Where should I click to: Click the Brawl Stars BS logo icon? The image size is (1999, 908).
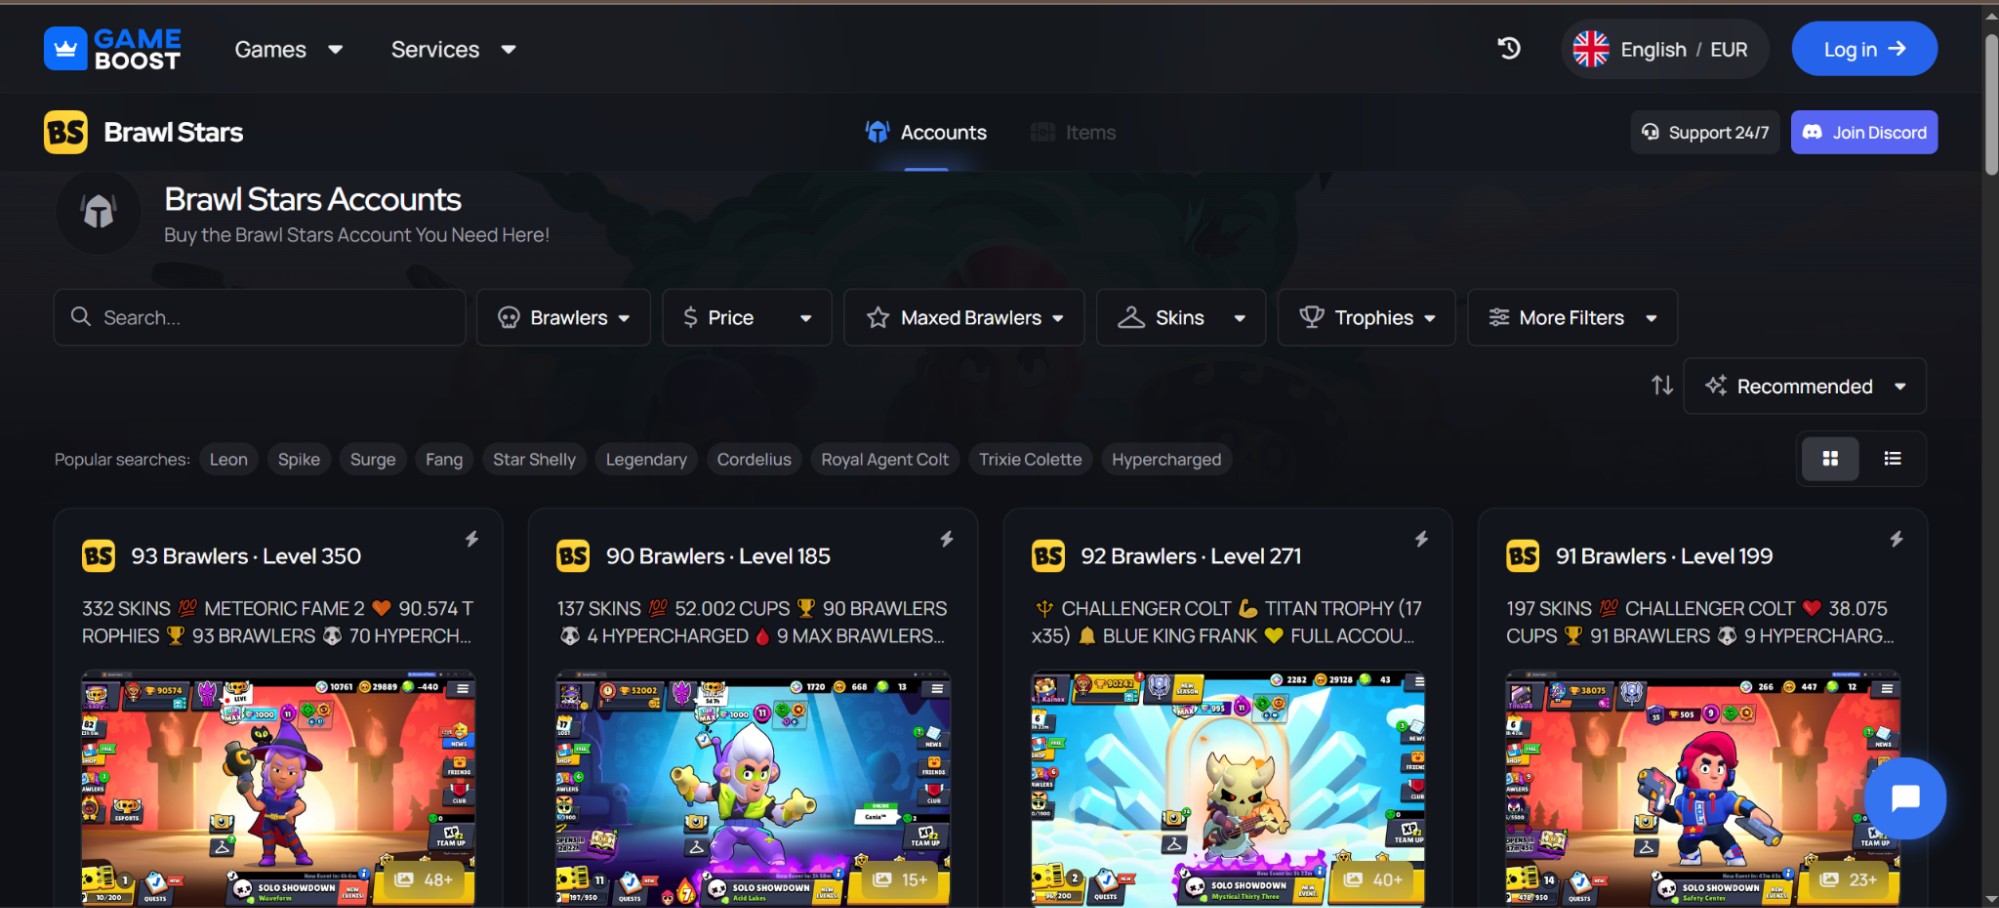tap(66, 132)
